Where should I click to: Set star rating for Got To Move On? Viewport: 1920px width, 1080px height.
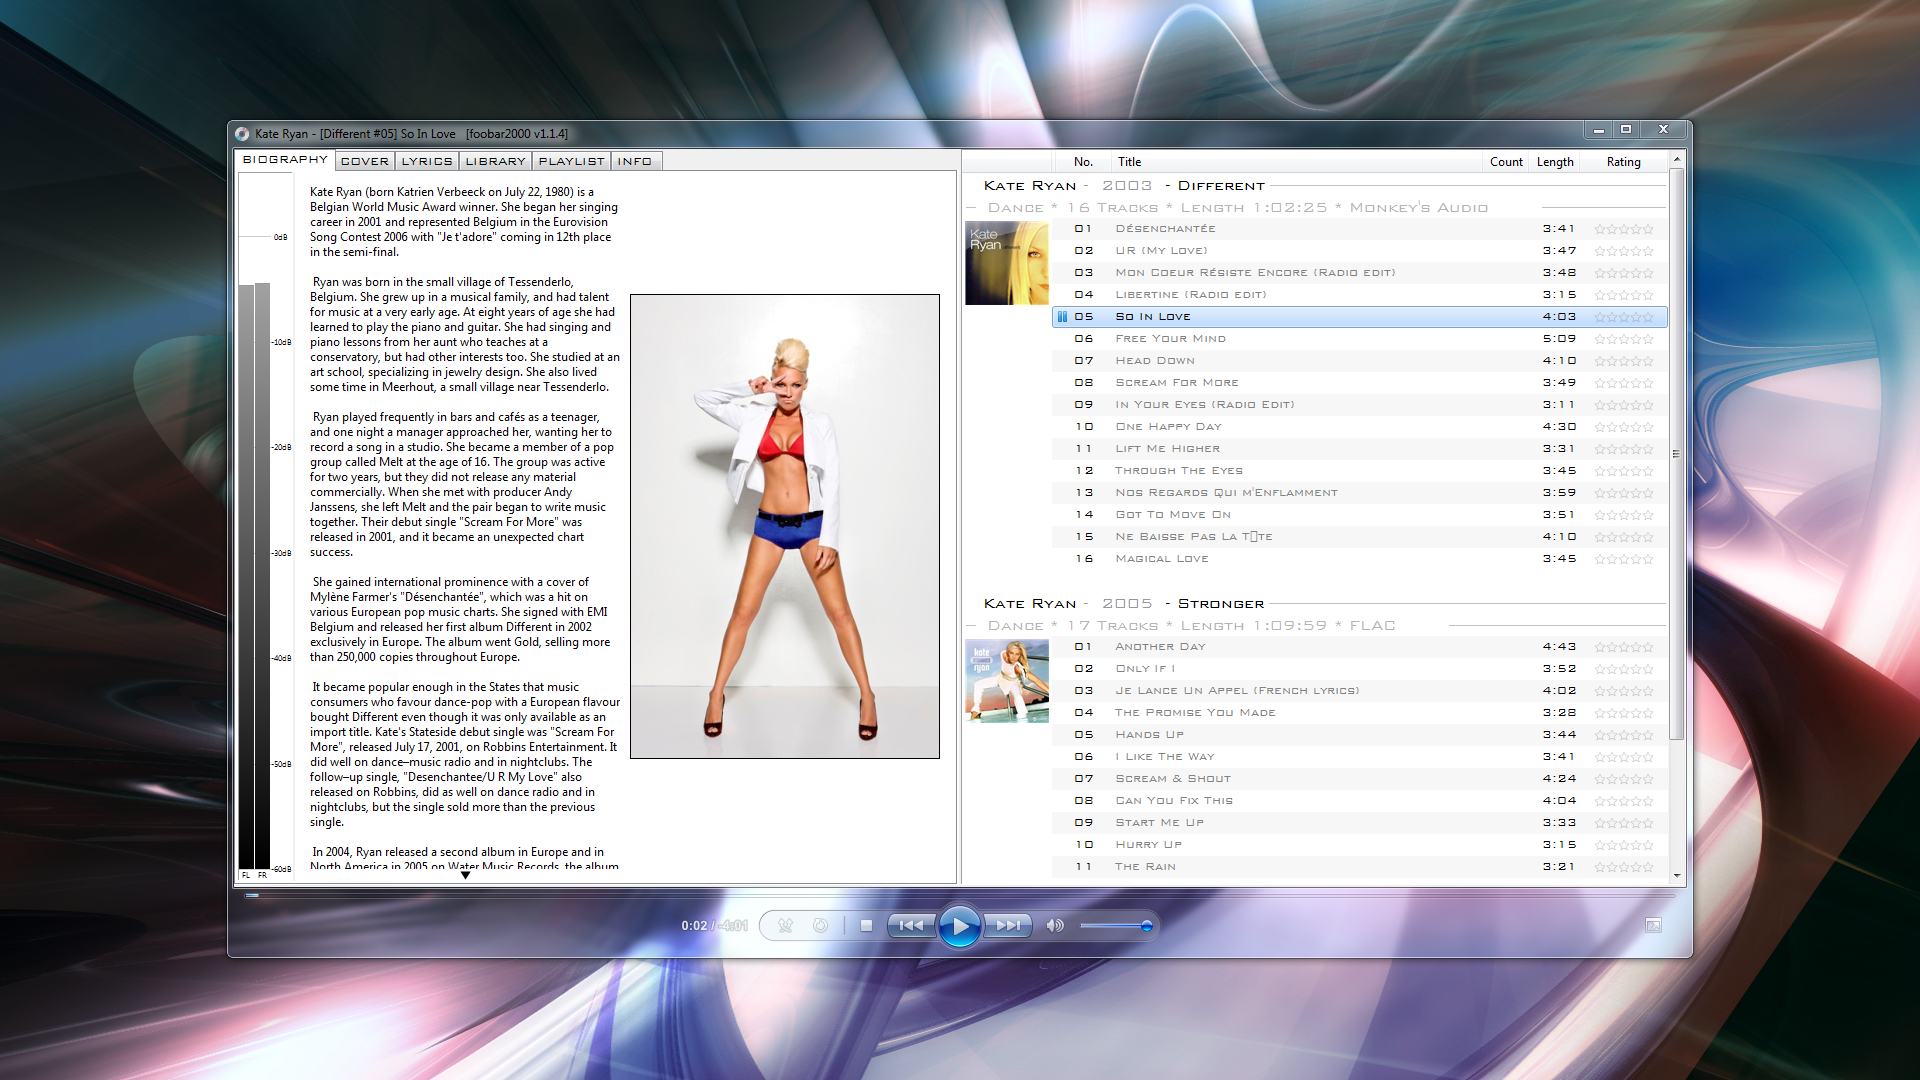1624,515
